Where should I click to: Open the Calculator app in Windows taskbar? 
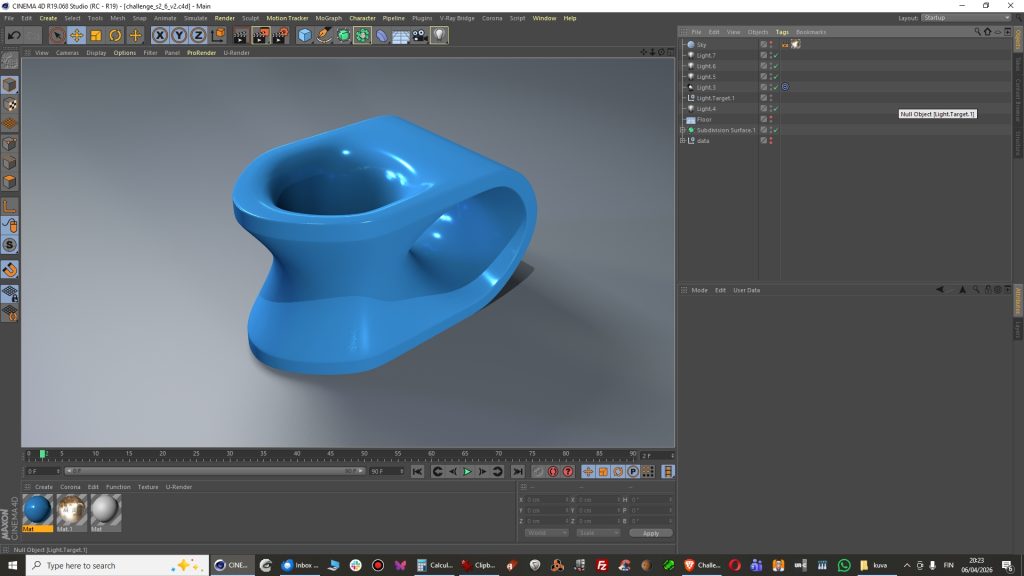coord(436,565)
